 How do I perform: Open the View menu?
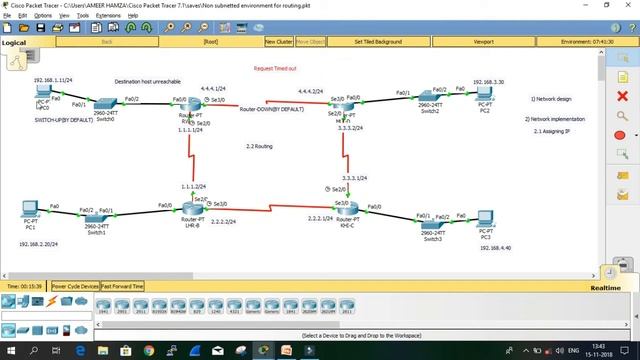pyautogui.click(x=64, y=16)
